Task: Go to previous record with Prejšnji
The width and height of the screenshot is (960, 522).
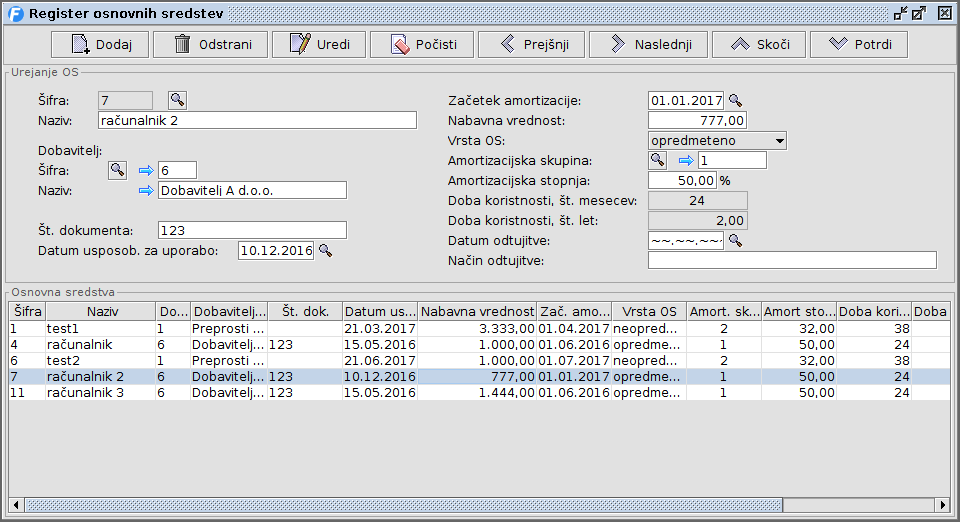Action: [x=531, y=45]
